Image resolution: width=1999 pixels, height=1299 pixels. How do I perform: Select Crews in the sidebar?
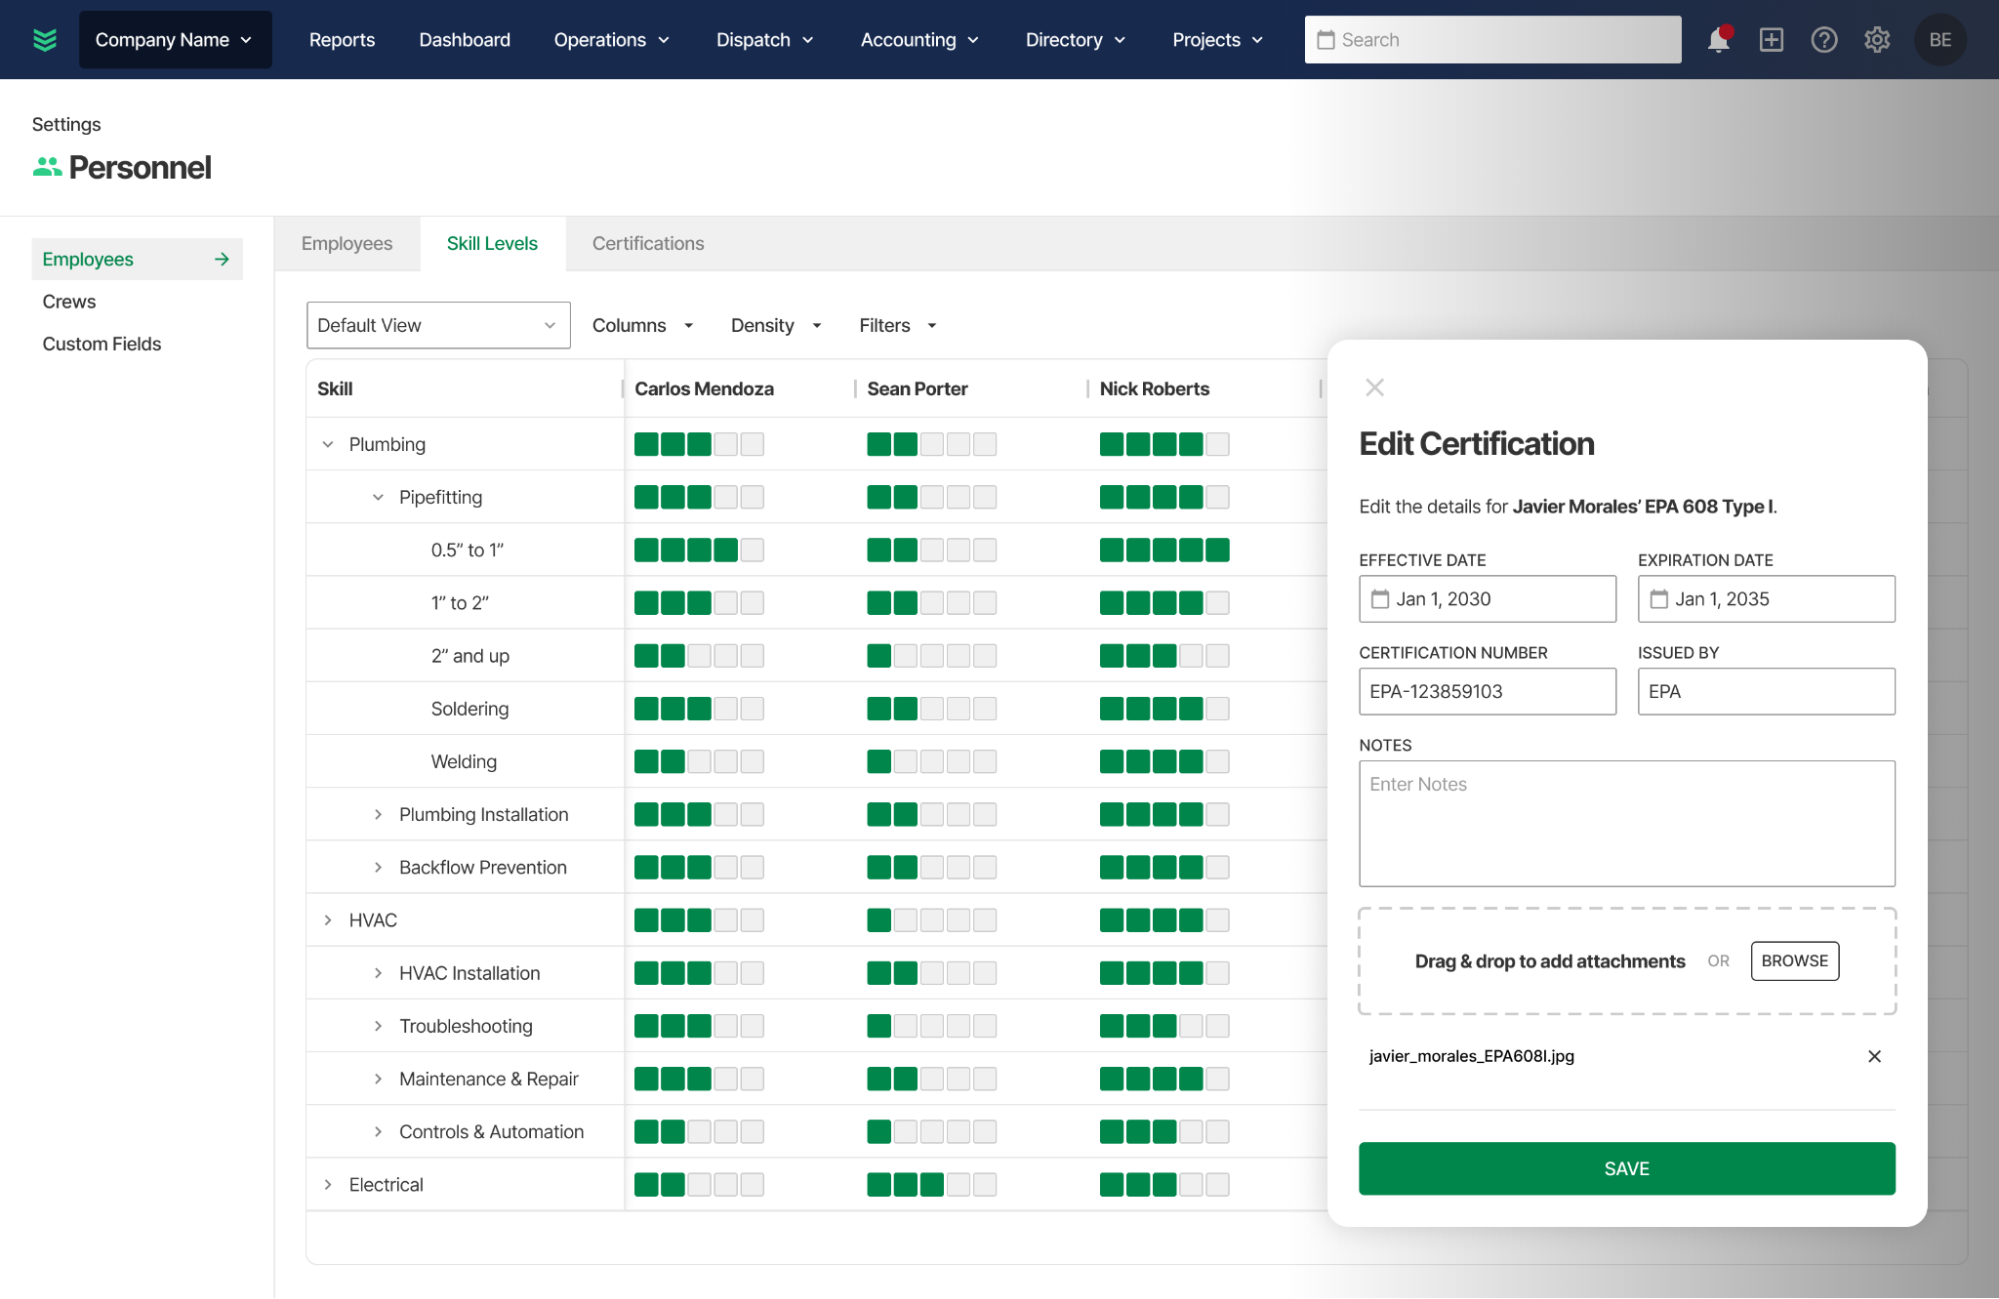[x=69, y=302]
